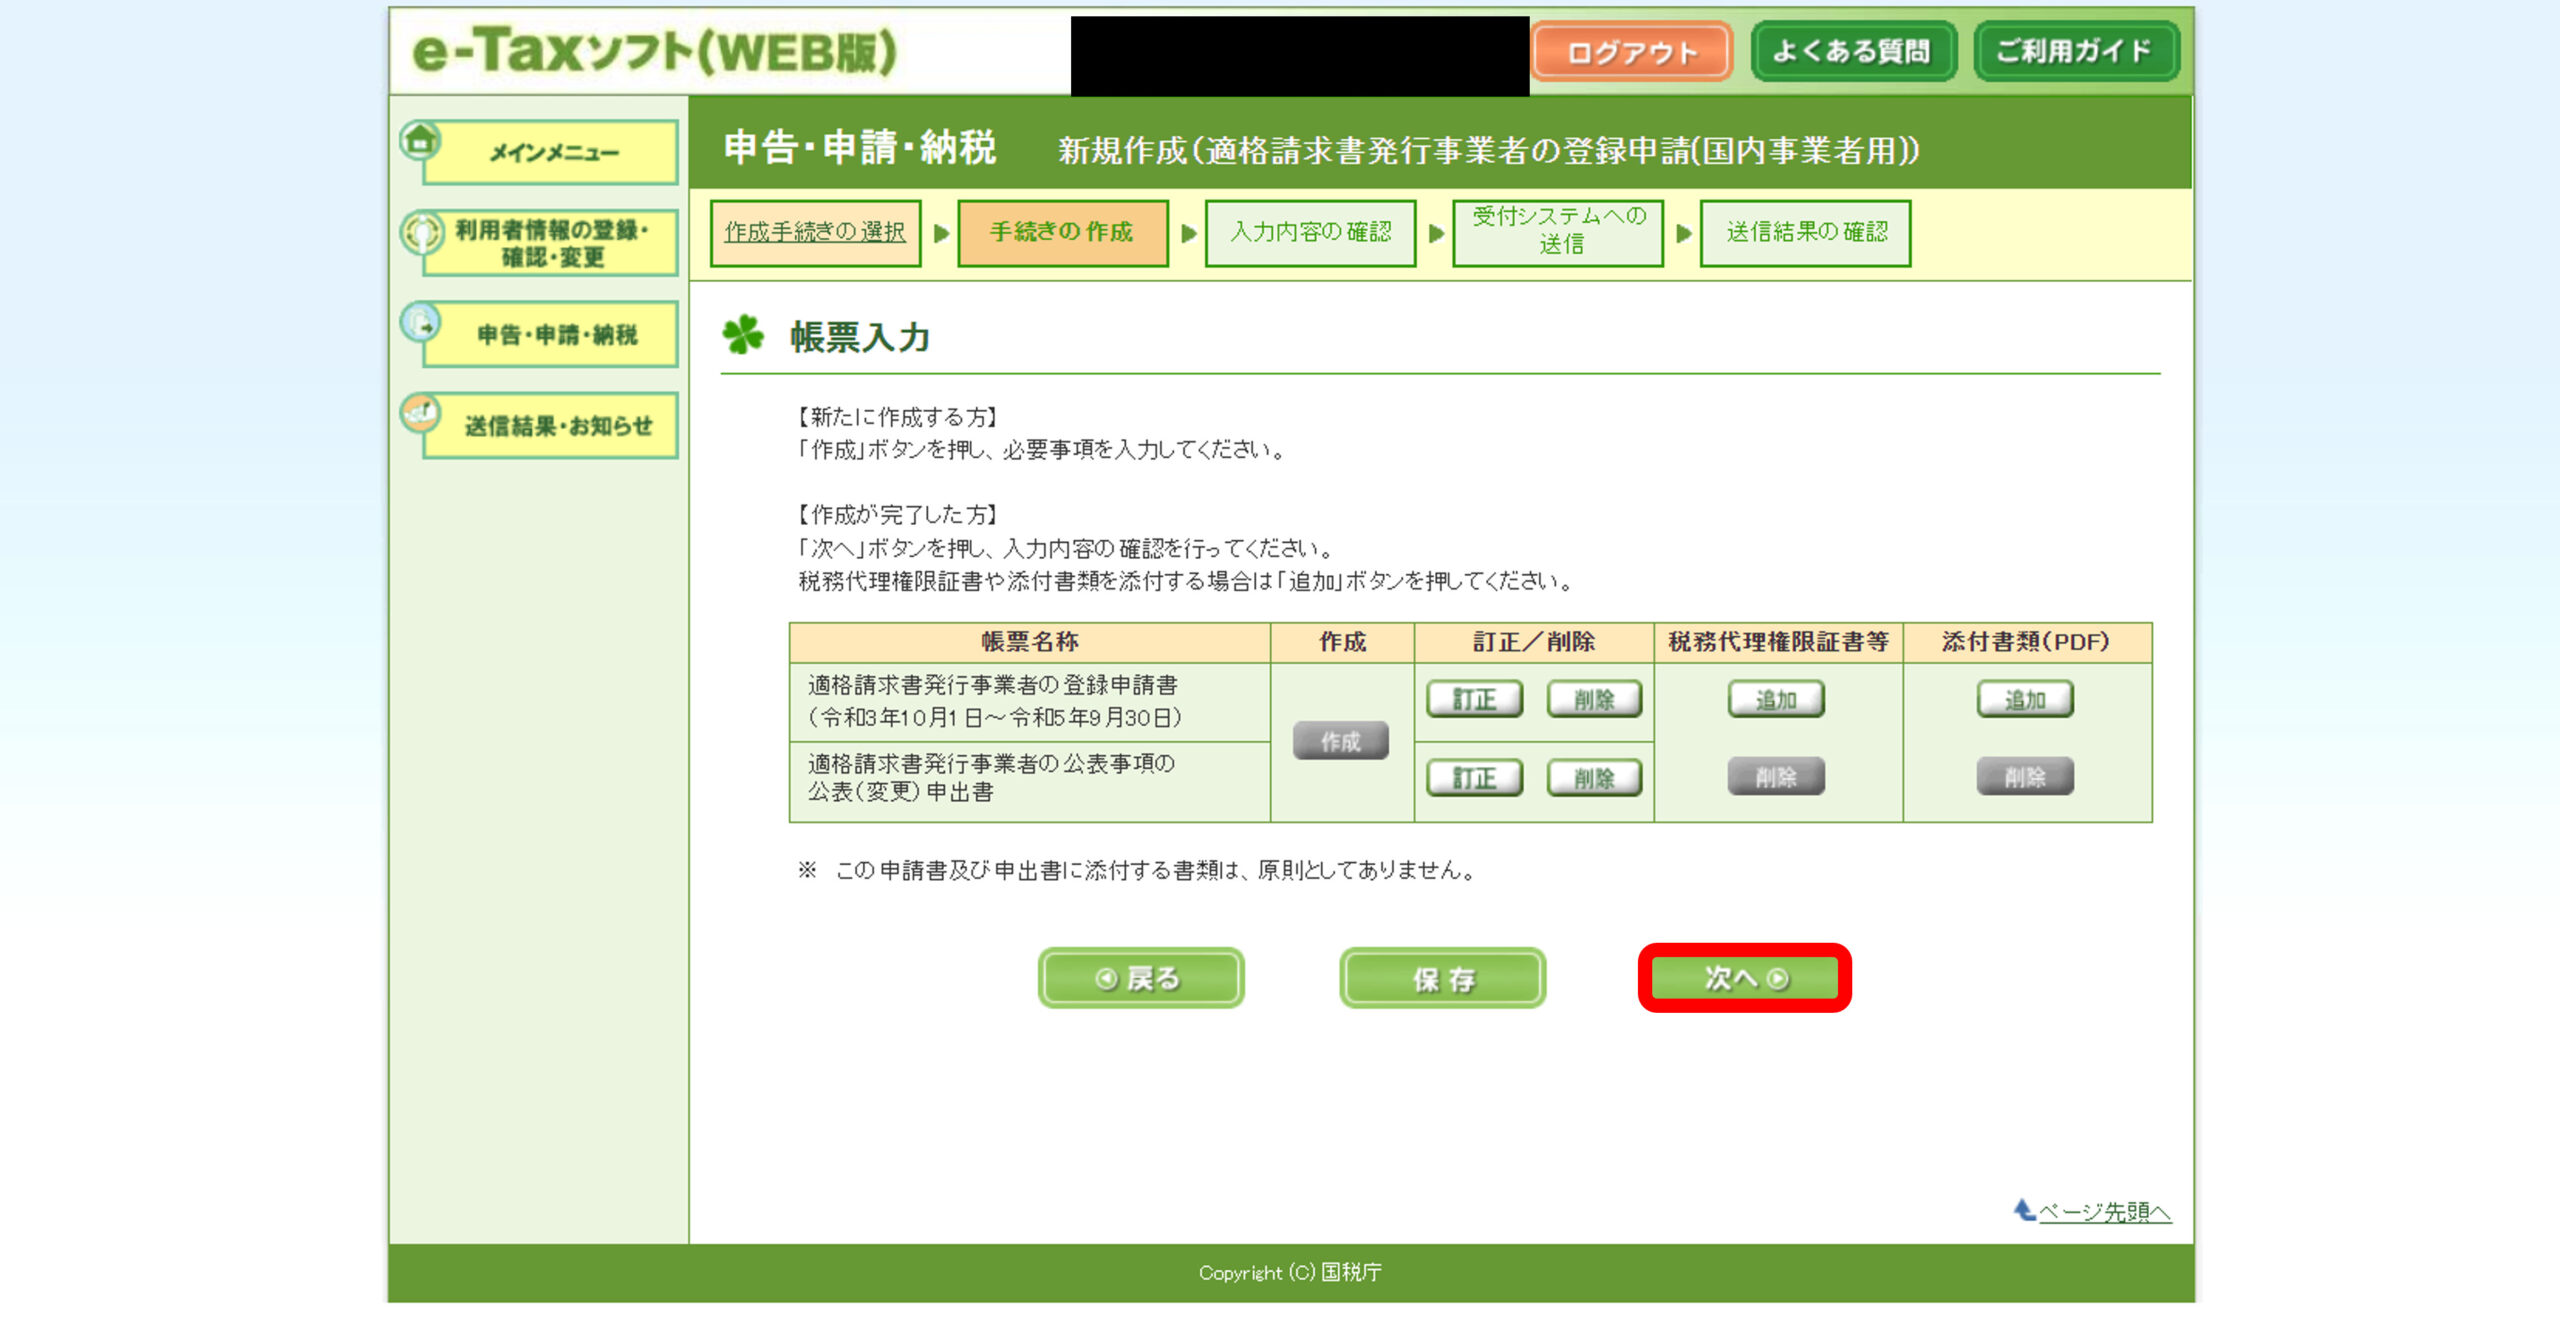This screenshot has height=1343, width=2560.
Task: Open the ご利用ガイド button
Action: click(2075, 52)
